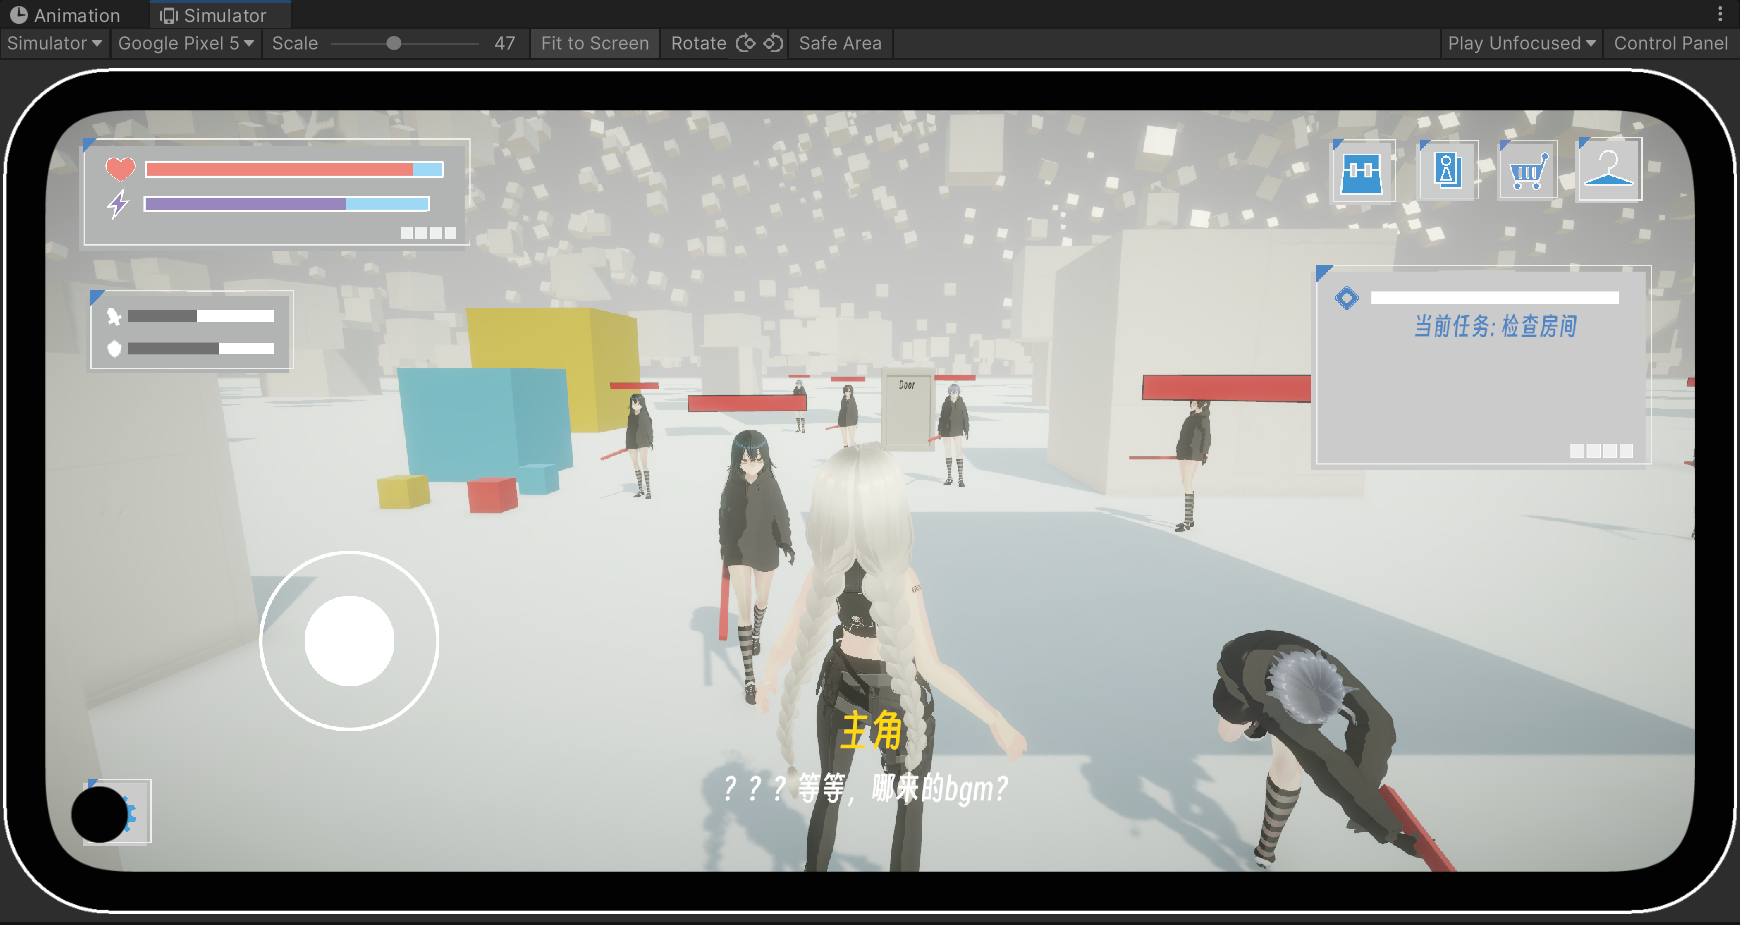Toggle the Safe Area overlay
The image size is (1740, 925).
click(840, 43)
